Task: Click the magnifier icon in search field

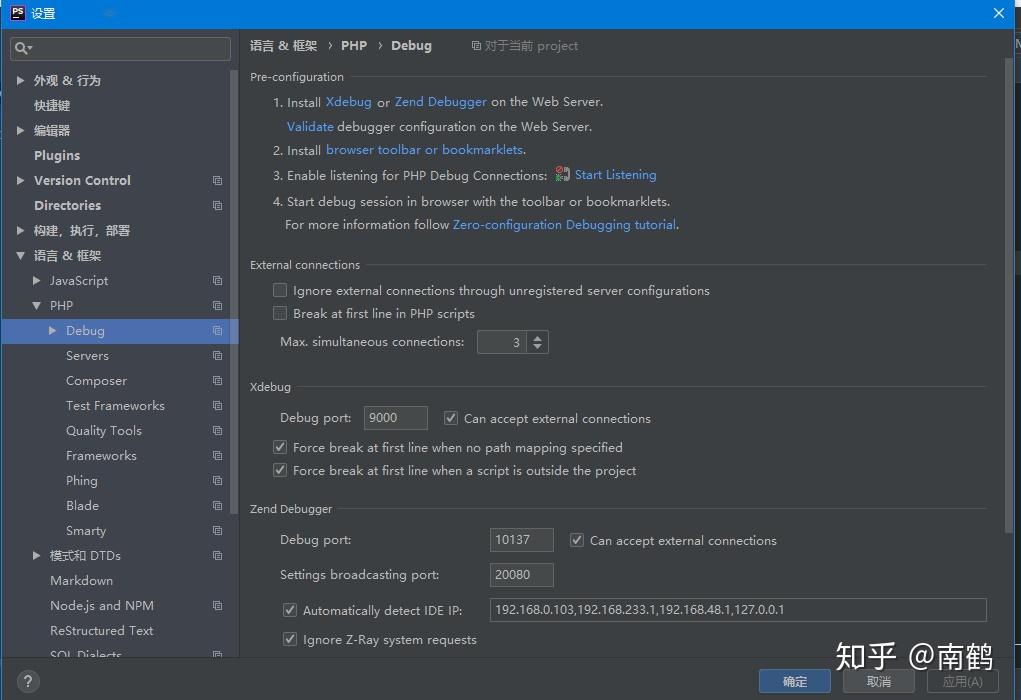Action: (x=18, y=48)
